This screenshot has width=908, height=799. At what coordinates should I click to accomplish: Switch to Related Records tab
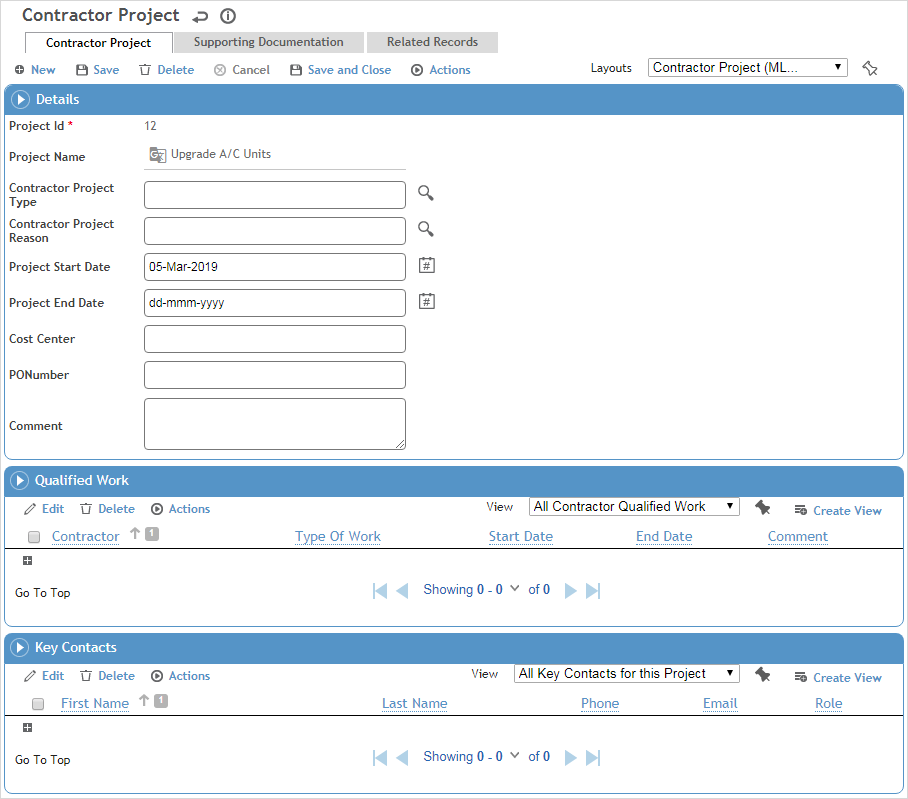point(432,42)
